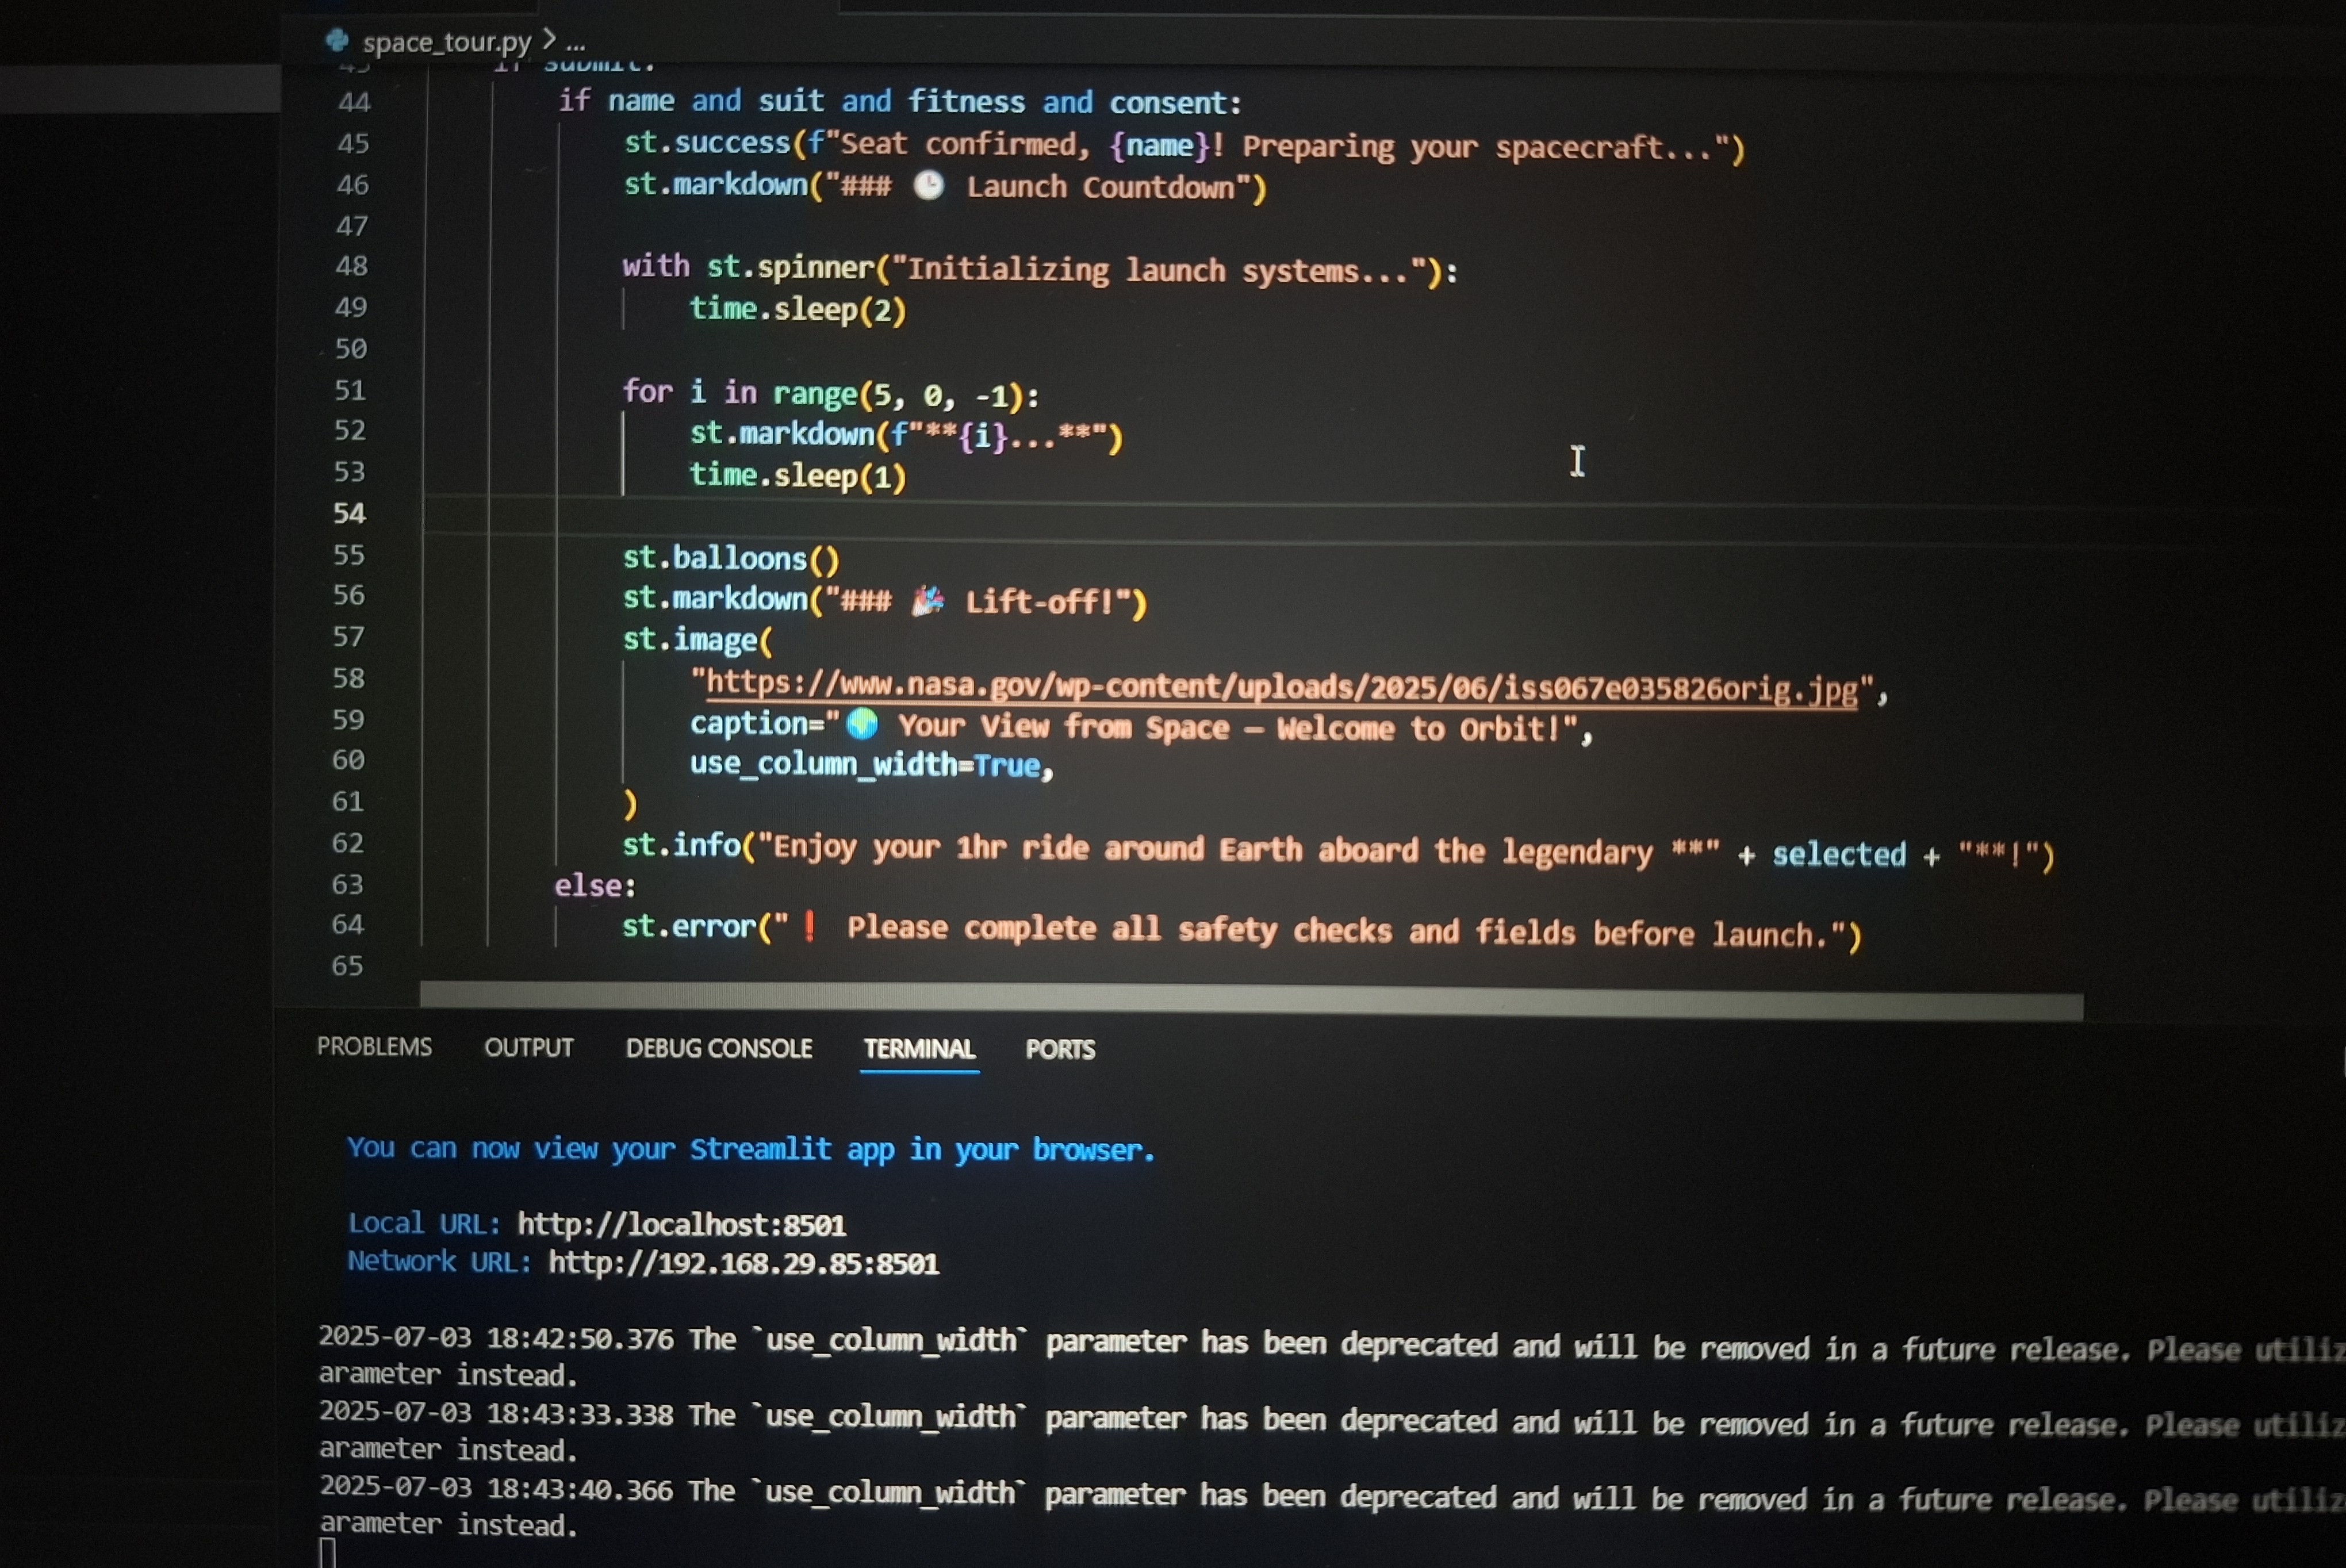Viewport: 2346px width, 1568px height.
Task: Click the globe emoji in caption string
Action: [862, 724]
